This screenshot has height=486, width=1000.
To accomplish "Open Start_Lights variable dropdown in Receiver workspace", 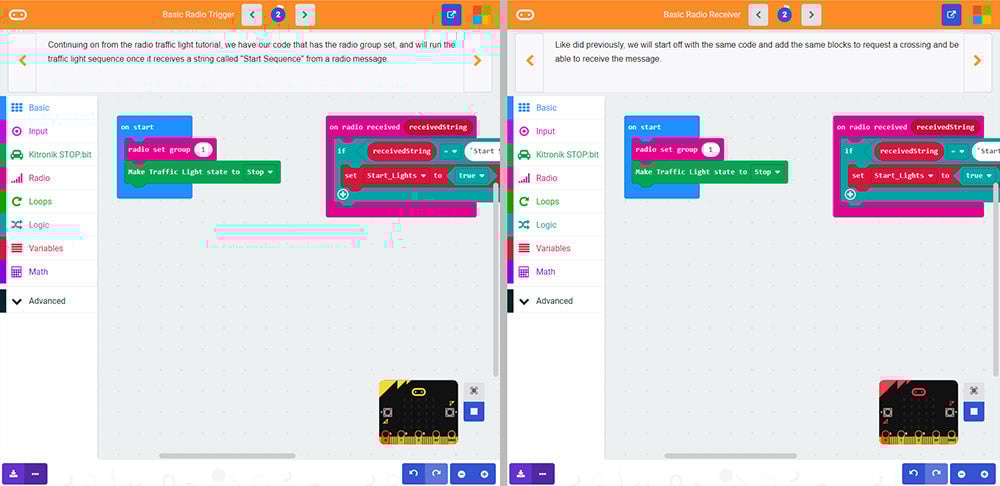I will coord(904,175).
